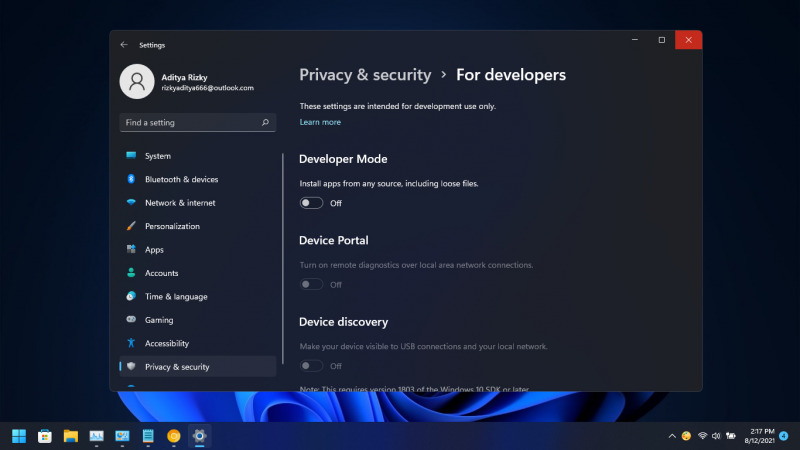Image resolution: width=800 pixels, height=450 pixels.
Task: Click the search magnifier icon
Action: (x=265, y=122)
